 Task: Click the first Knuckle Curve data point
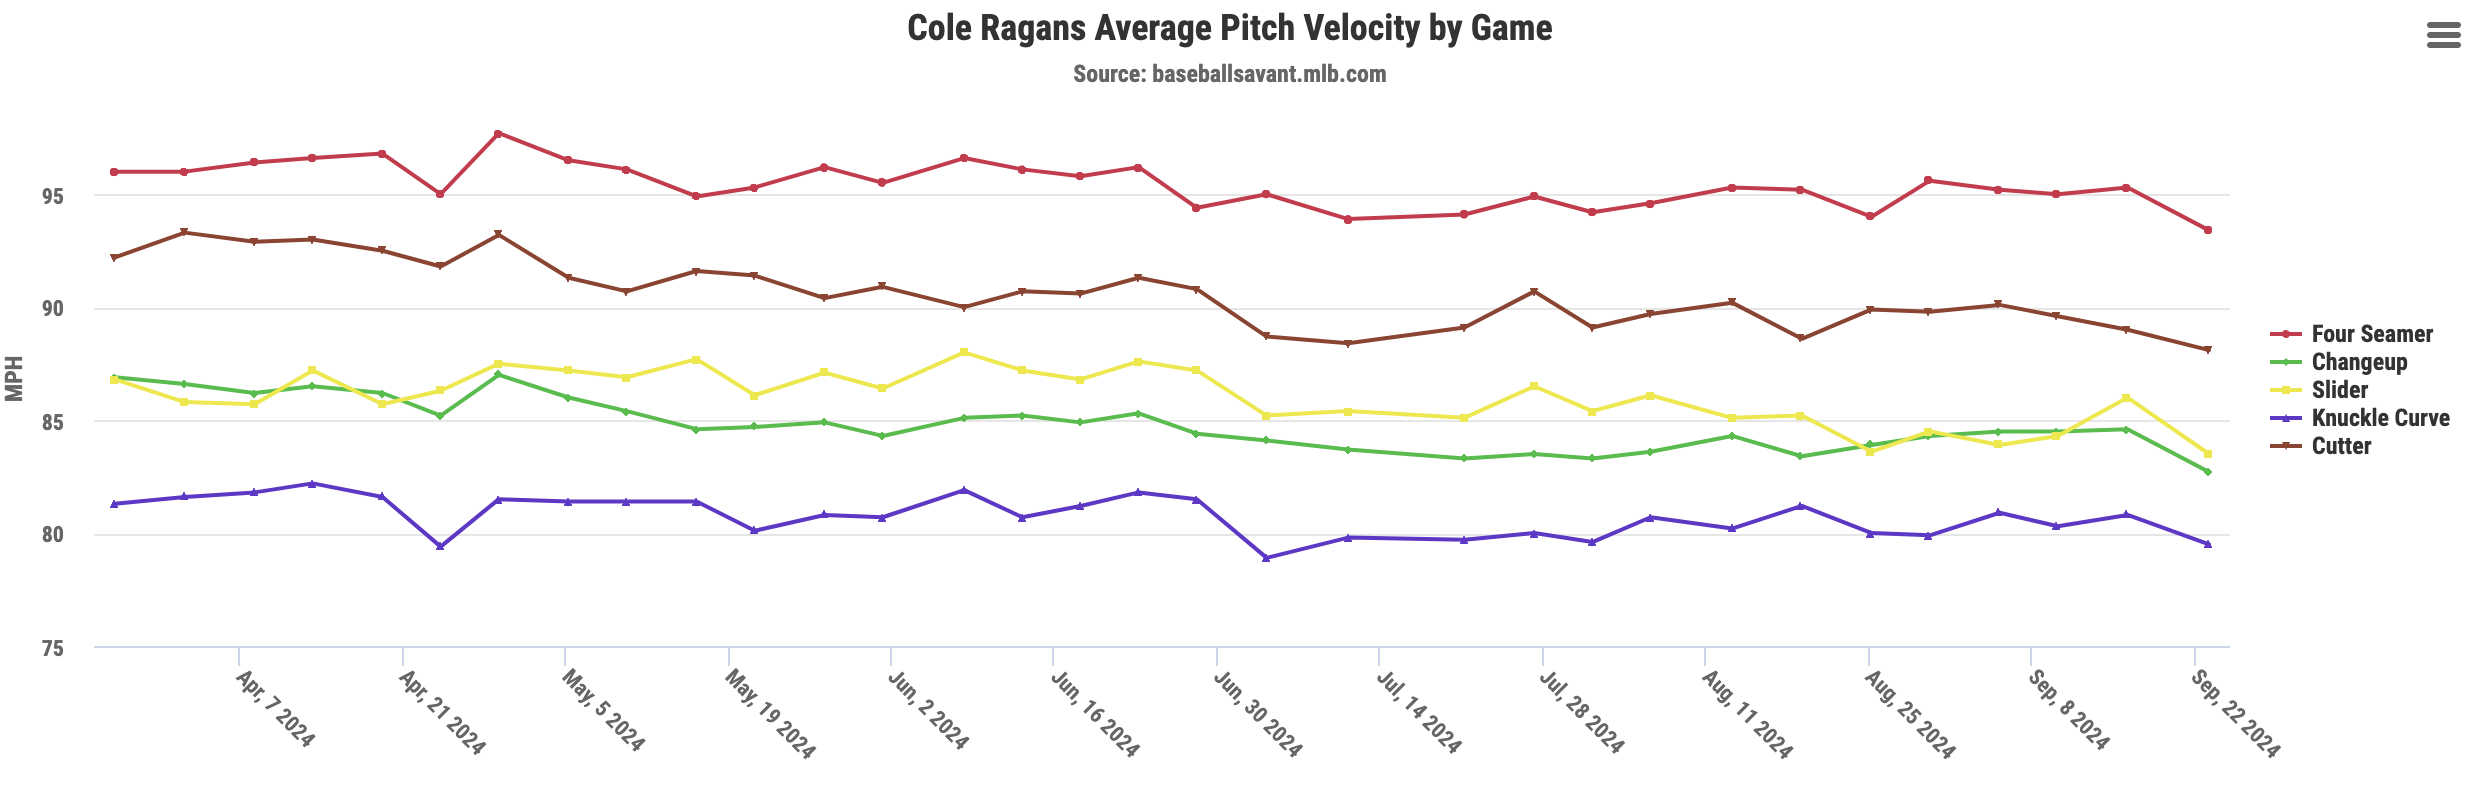click(114, 504)
